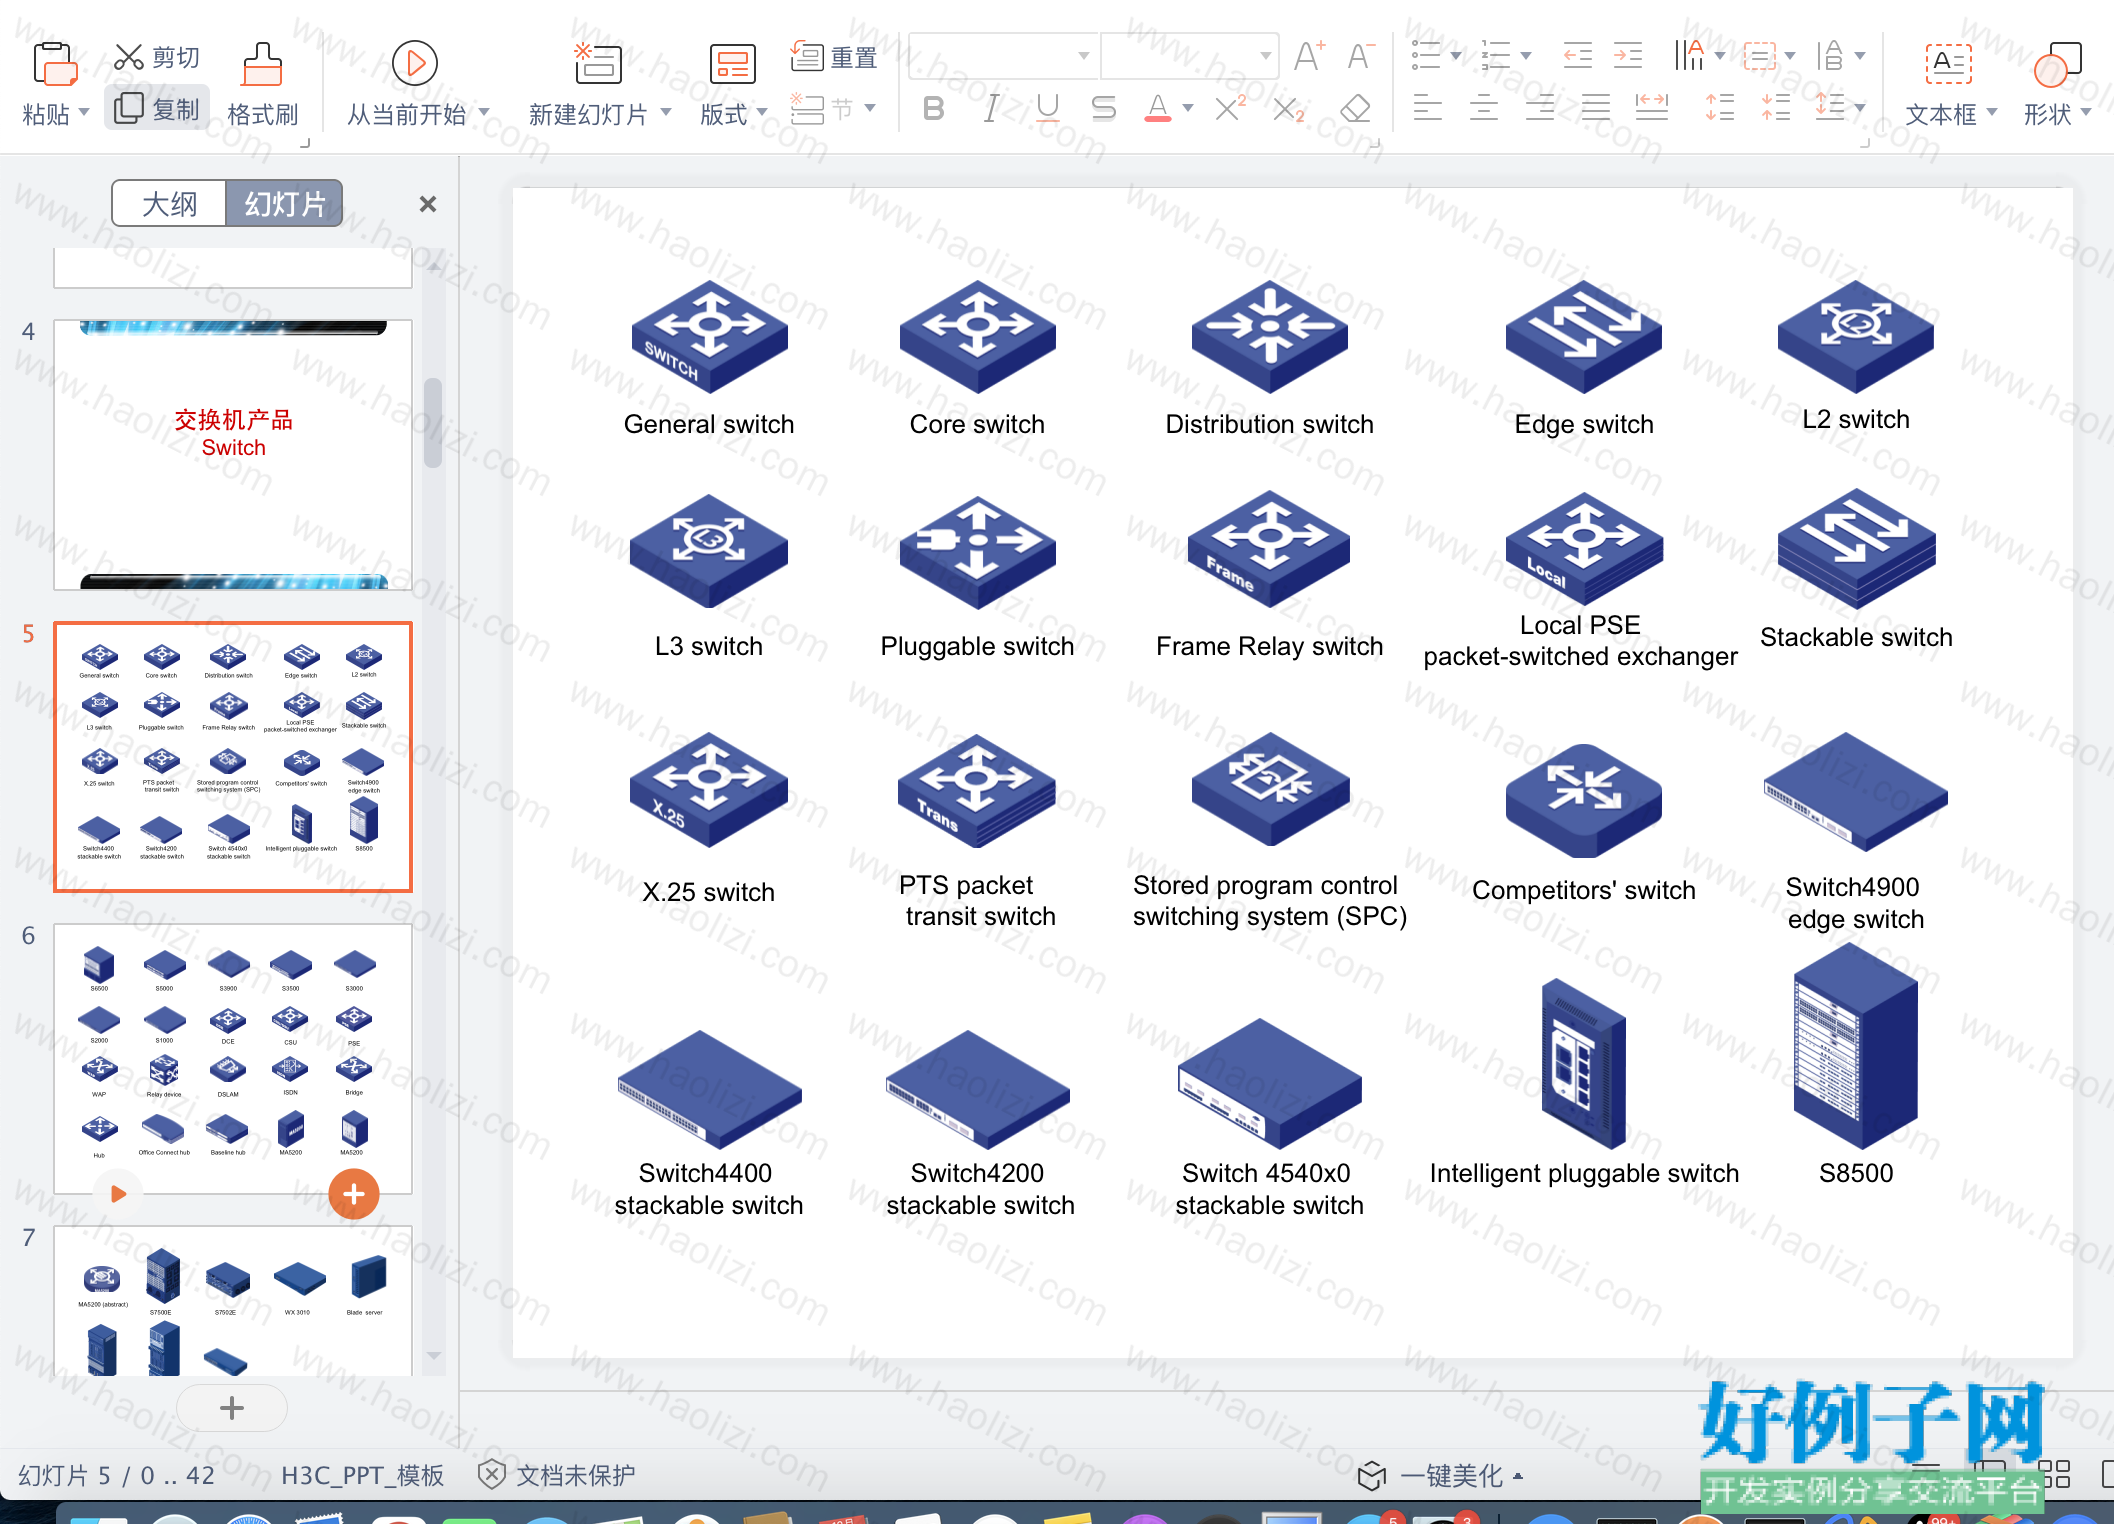Click the Text Box (文本框) icon

click(x=1948, y=64)
